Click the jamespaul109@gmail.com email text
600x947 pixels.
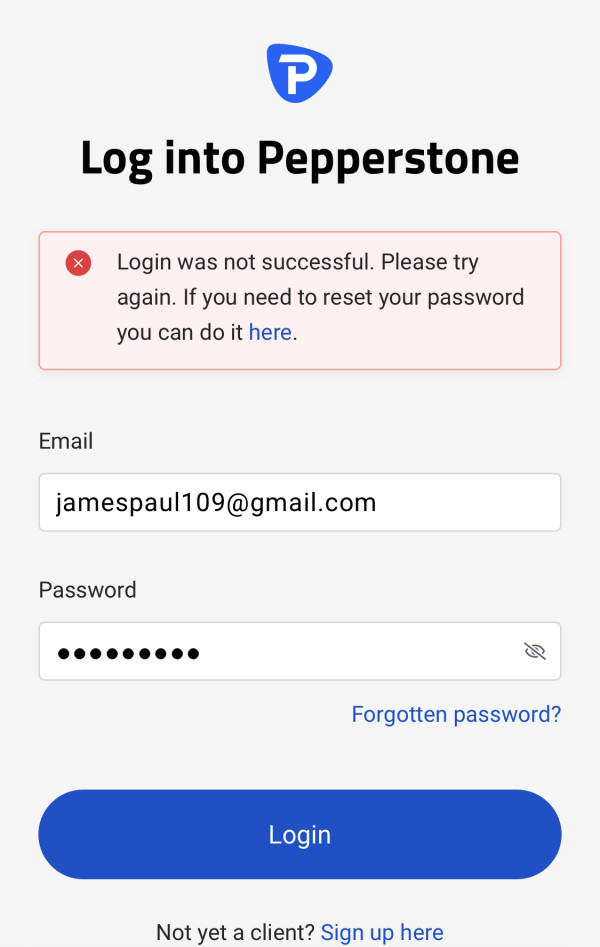pyautogui.click(x=216, y=503)
